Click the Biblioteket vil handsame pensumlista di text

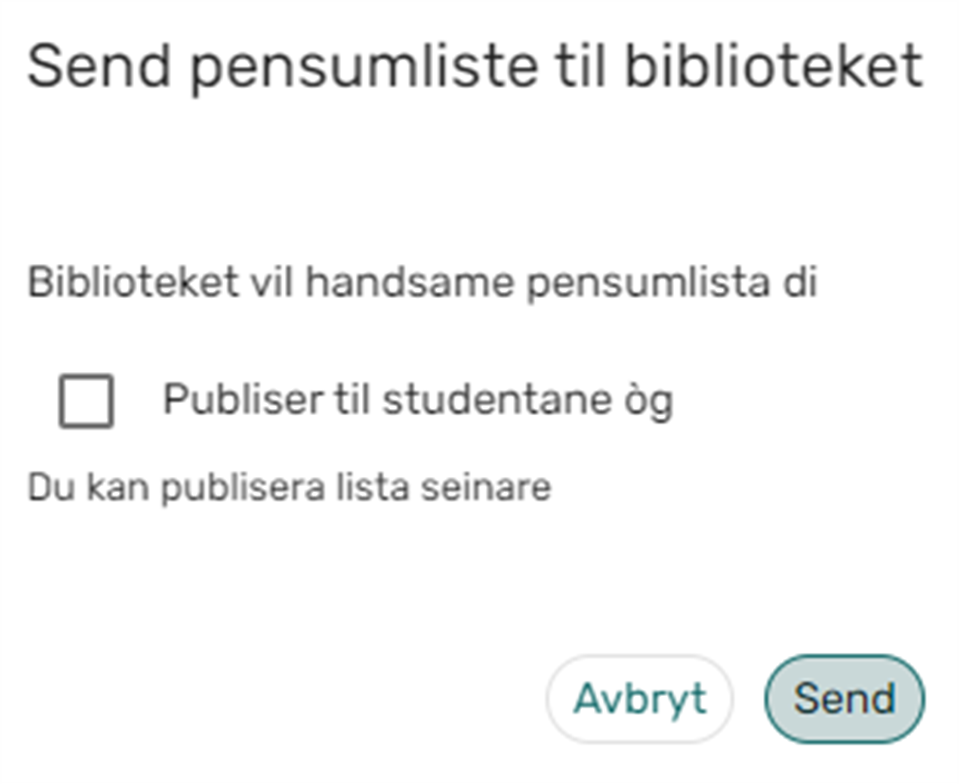(422, 283)
